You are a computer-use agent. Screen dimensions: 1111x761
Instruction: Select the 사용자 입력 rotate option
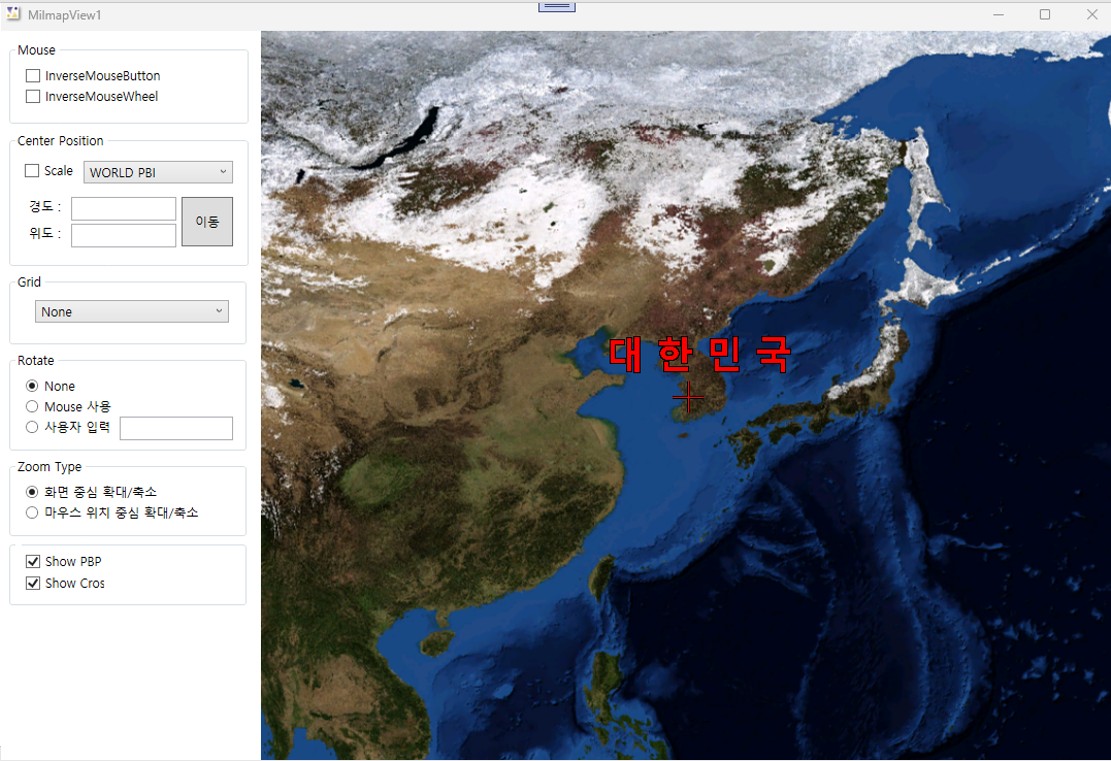pyautogui.click(x=32, y=427)
